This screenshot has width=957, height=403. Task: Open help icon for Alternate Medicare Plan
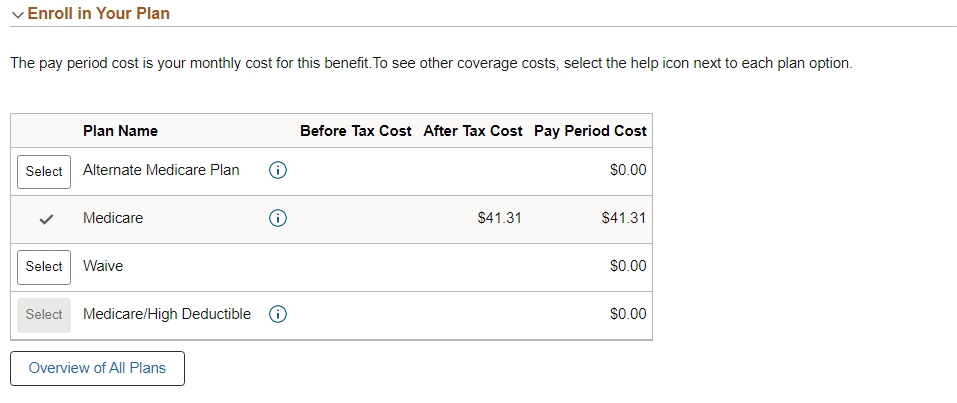(x=279, y=171)
